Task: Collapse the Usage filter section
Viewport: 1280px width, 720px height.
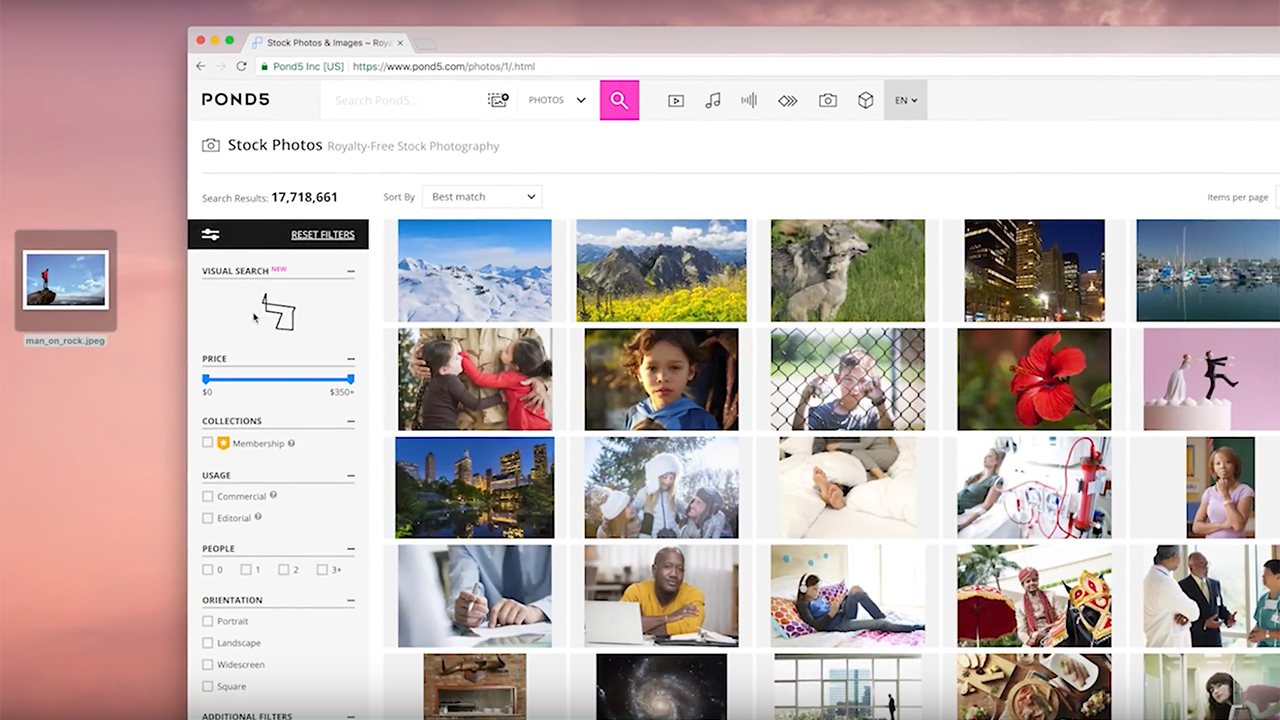Action: coord(351,475)
